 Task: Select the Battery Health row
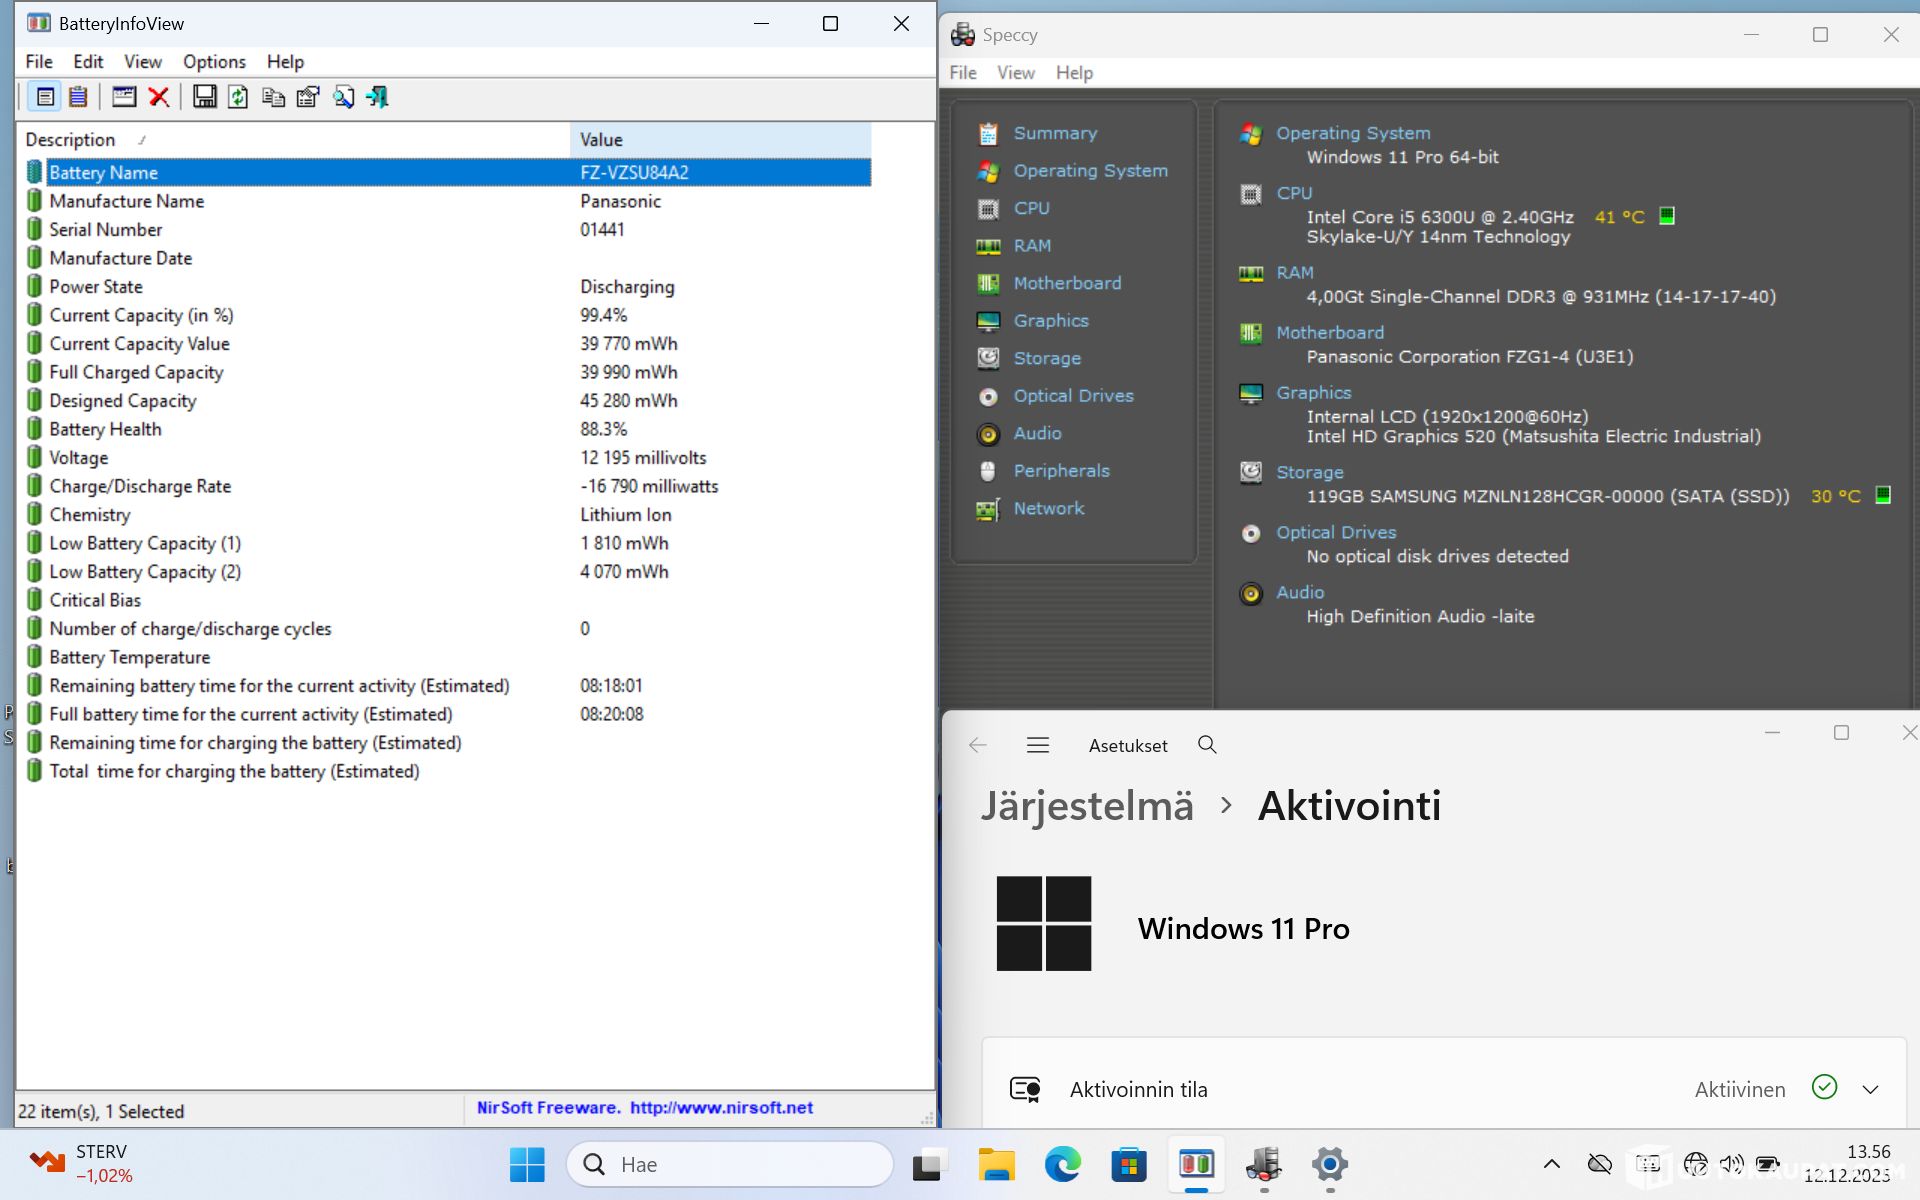[x=105, y=429]
